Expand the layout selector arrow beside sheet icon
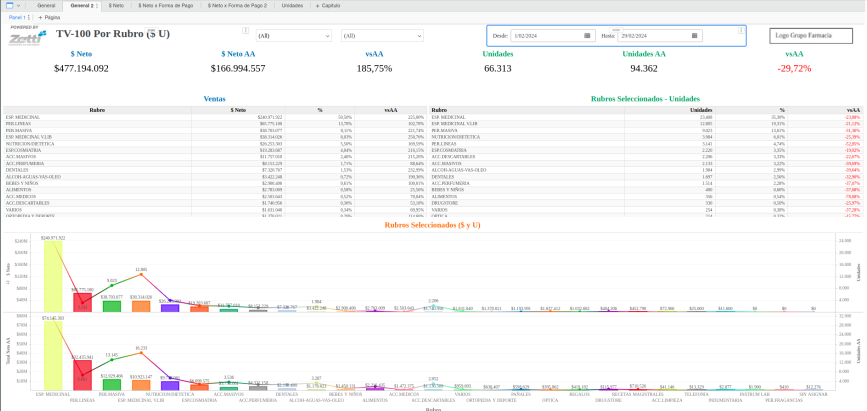The width and height of the screenshot is (867, 411). pyautogui.click(x=19, y=6)
